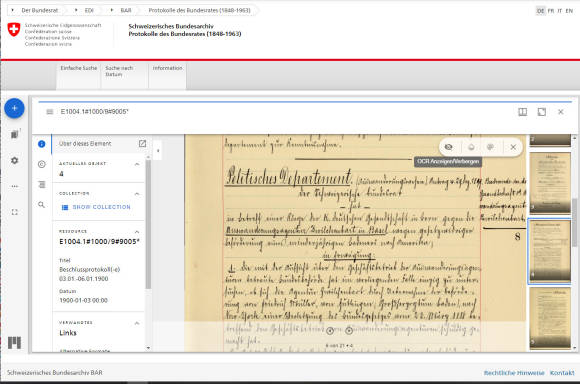This screenshot has height=384, width=580.
Task: Pop out the 'Über dieses Element' panel
Action: tap(142, 144)
